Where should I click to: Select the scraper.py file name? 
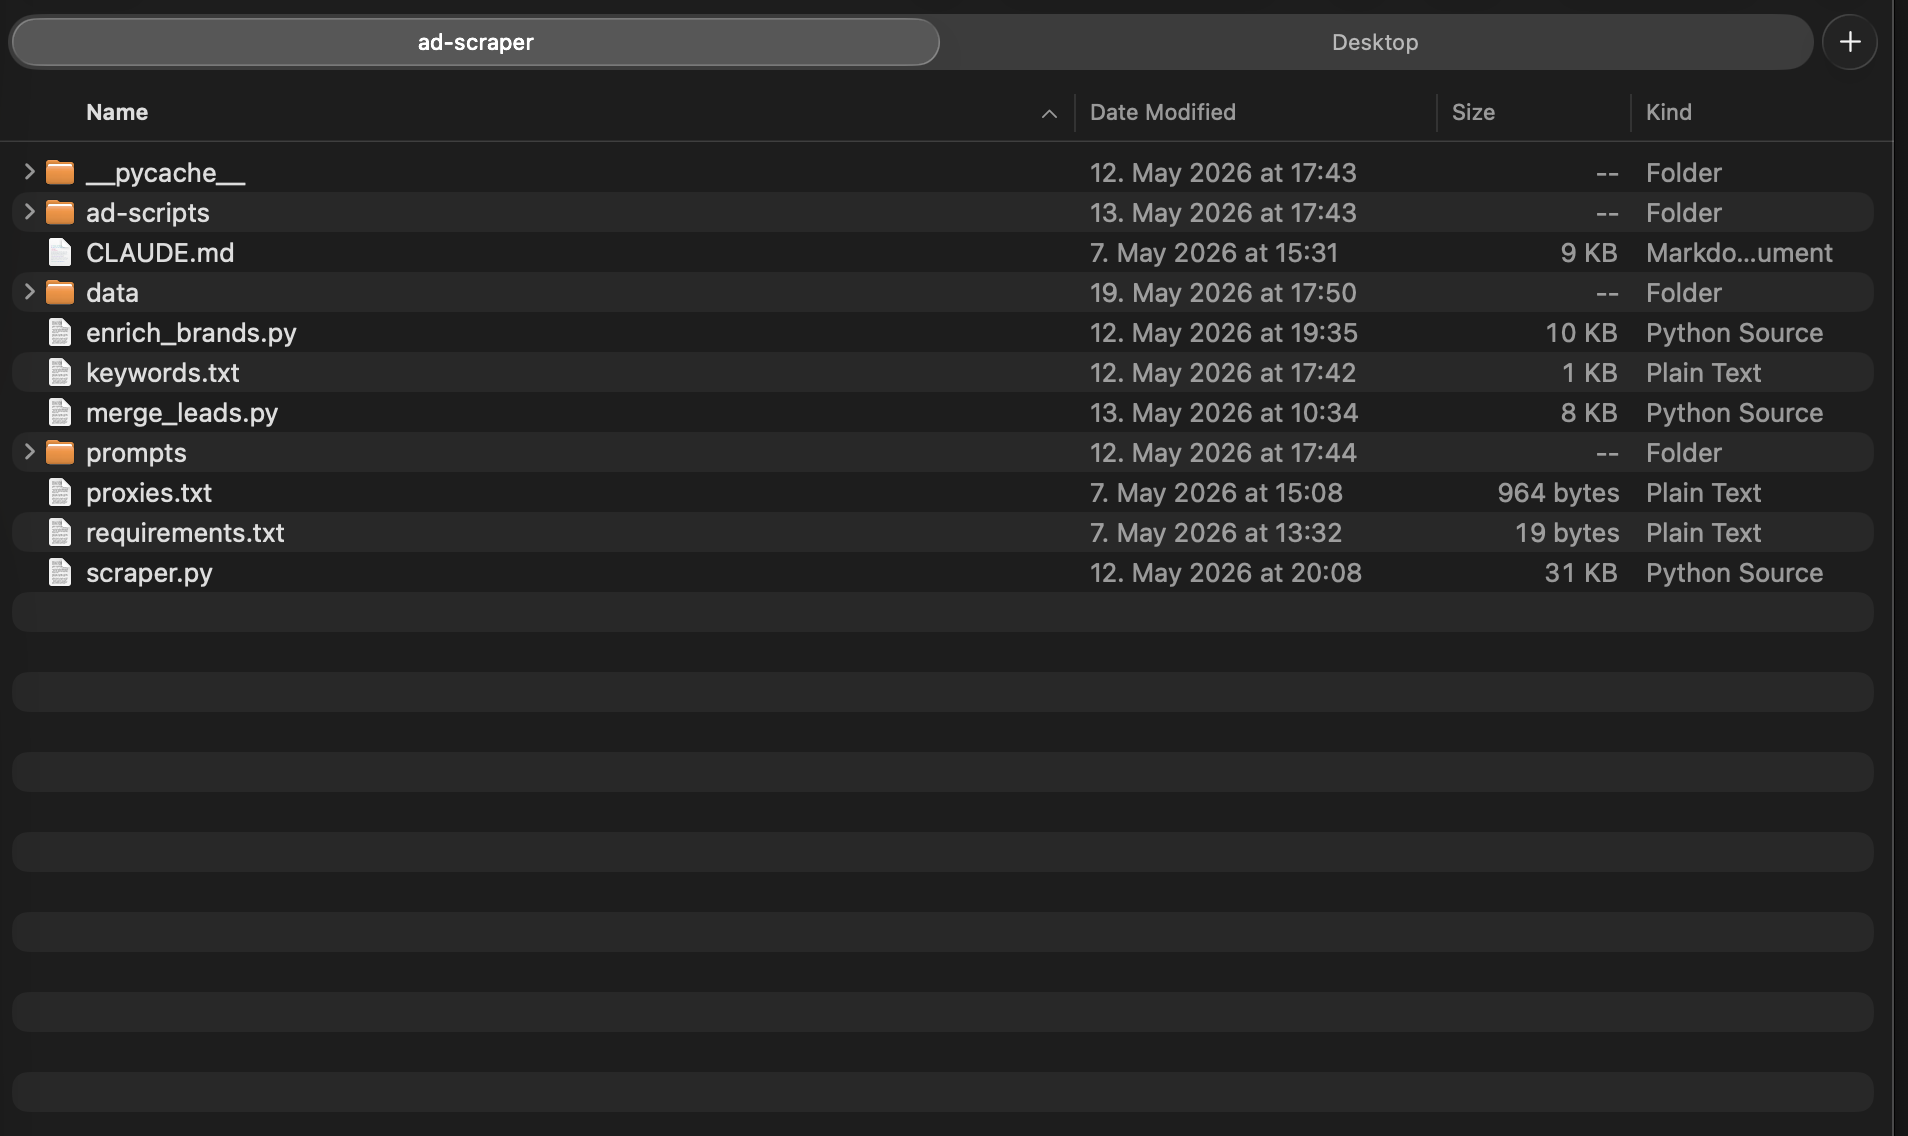point(149,573)
